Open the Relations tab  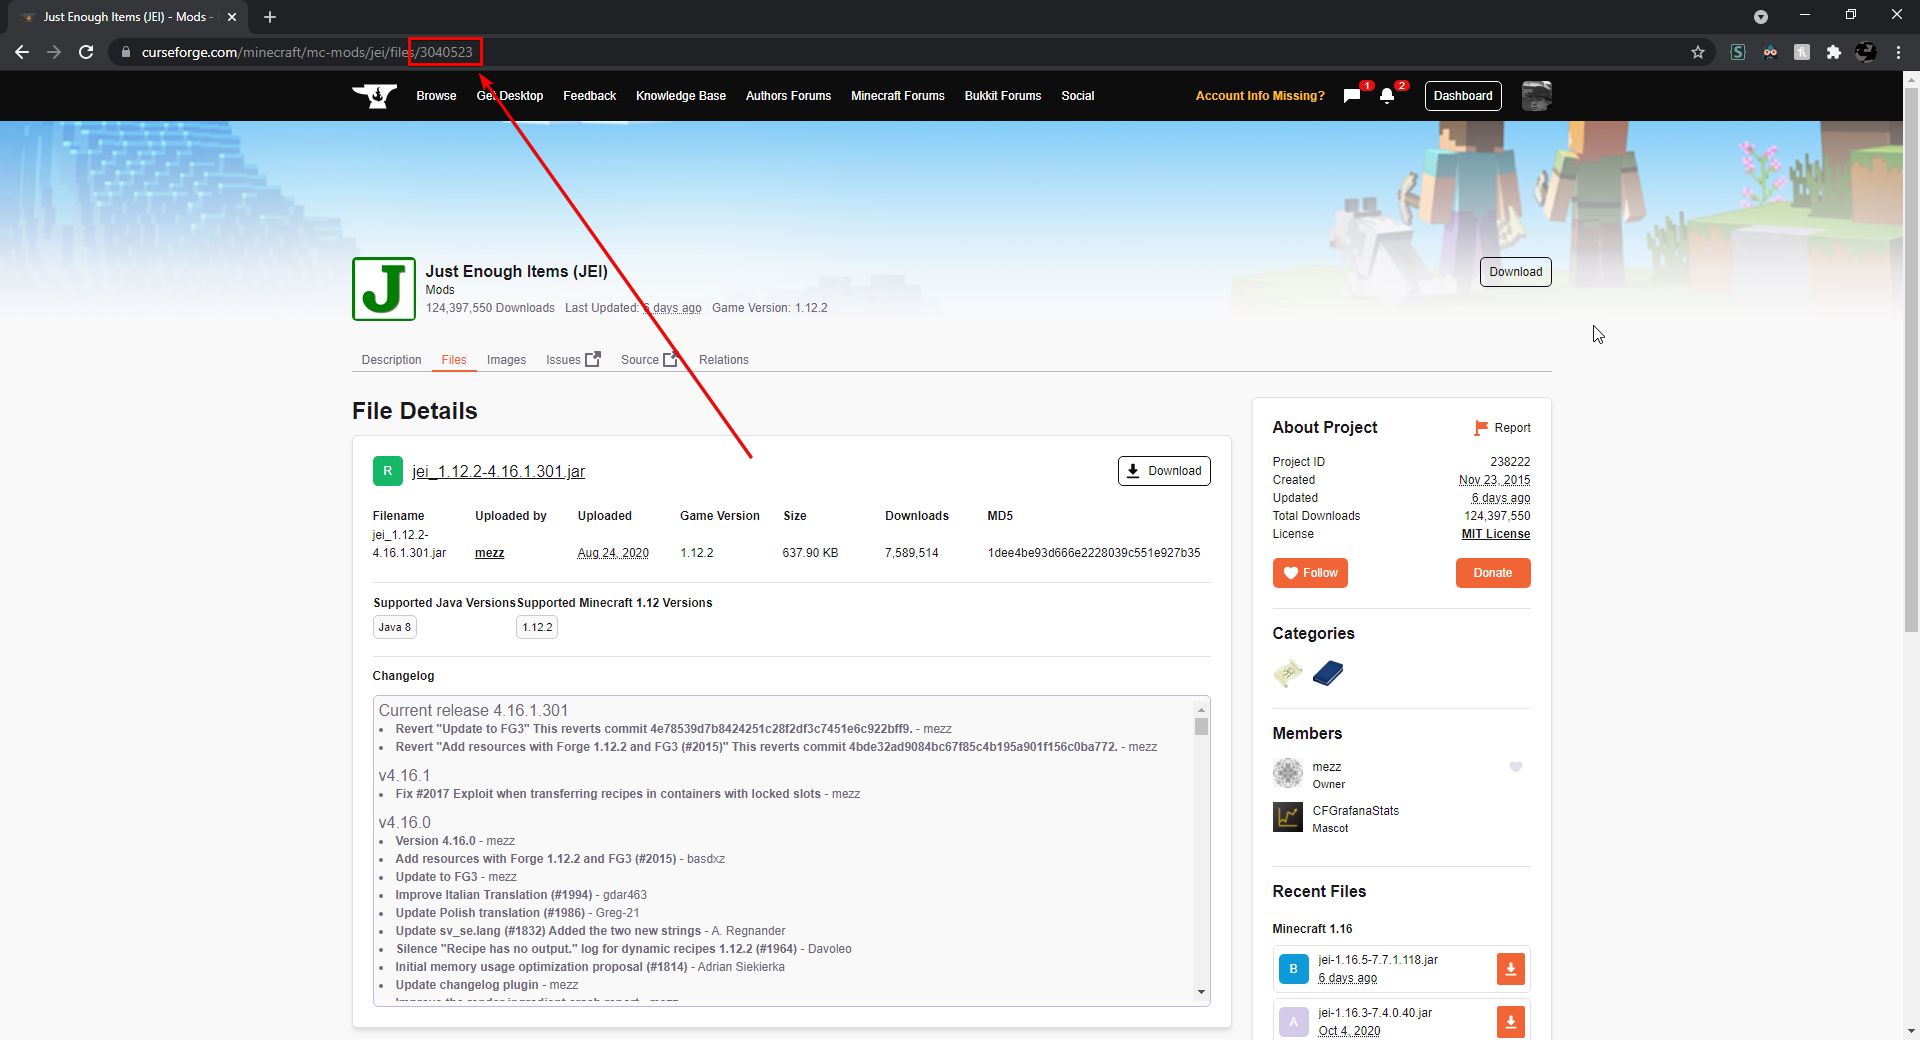tap(724, 360)
